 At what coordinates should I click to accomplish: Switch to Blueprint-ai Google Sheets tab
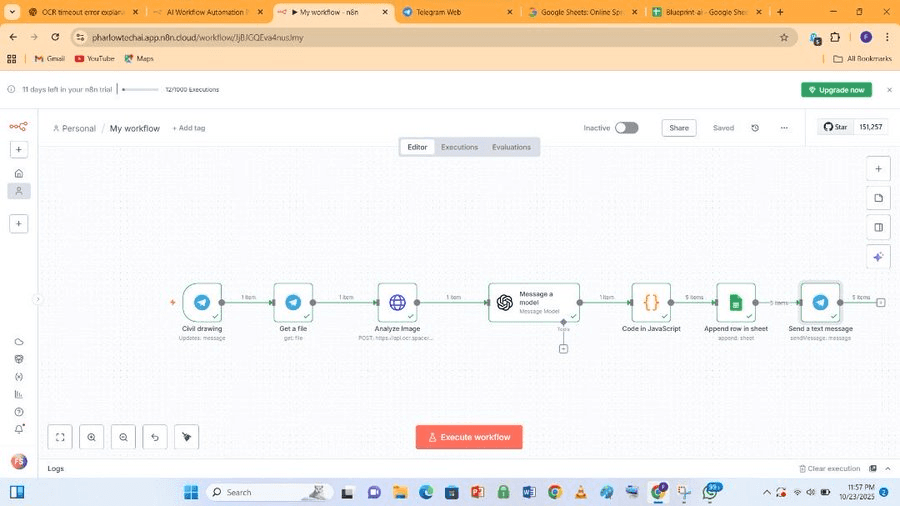706,11
